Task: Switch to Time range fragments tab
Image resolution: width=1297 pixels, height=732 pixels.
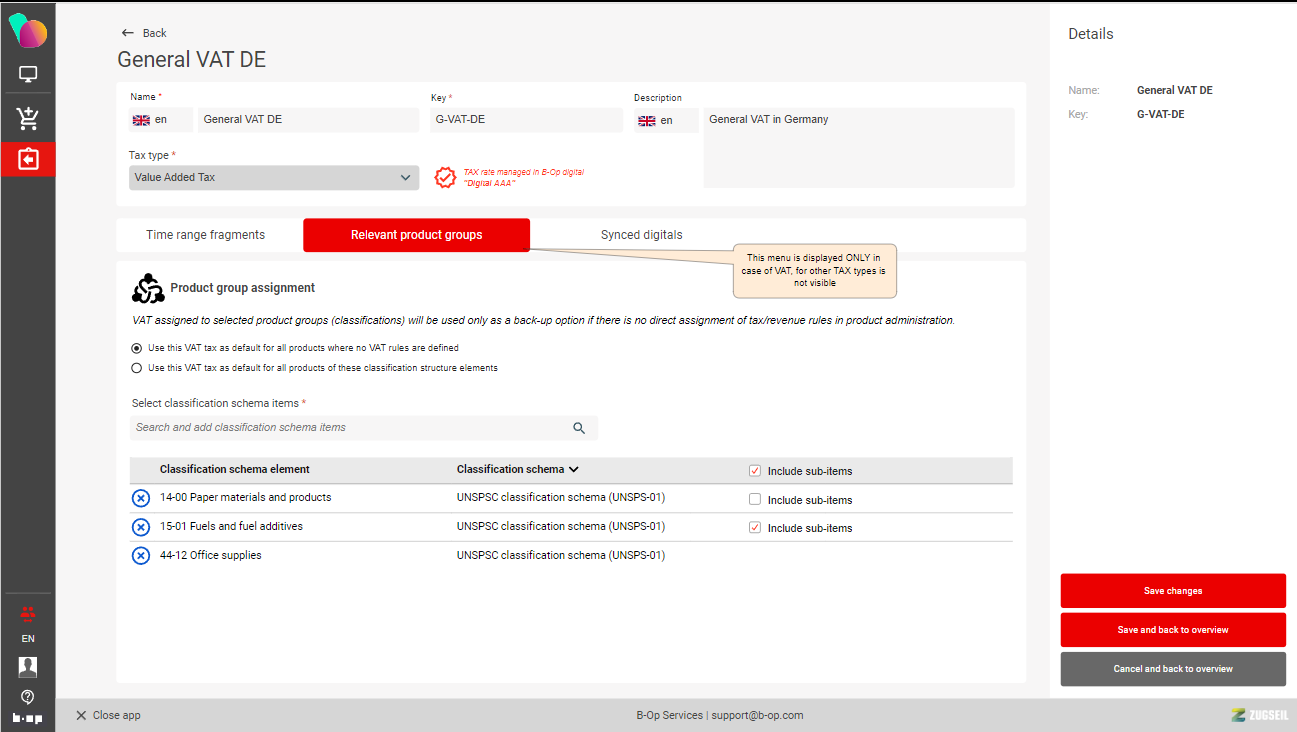Action: pyautogui.click(x=206, y=235)
